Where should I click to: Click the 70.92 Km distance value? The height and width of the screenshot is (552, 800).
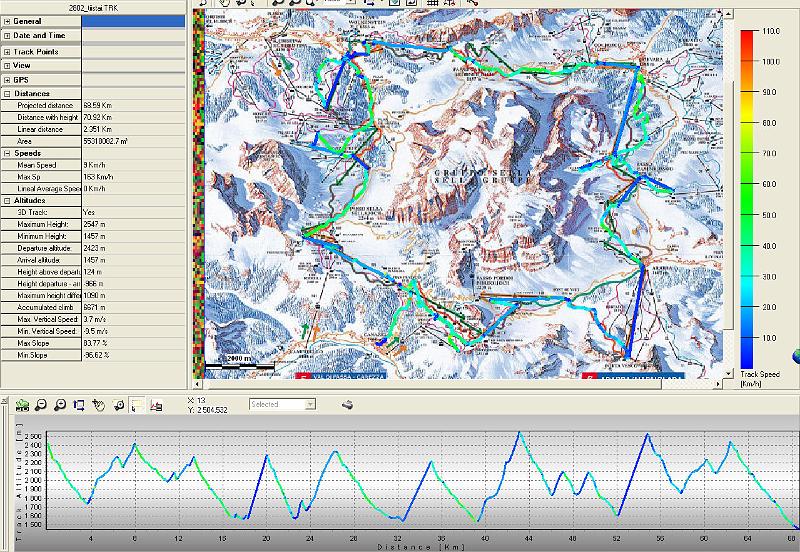point(97,117)
